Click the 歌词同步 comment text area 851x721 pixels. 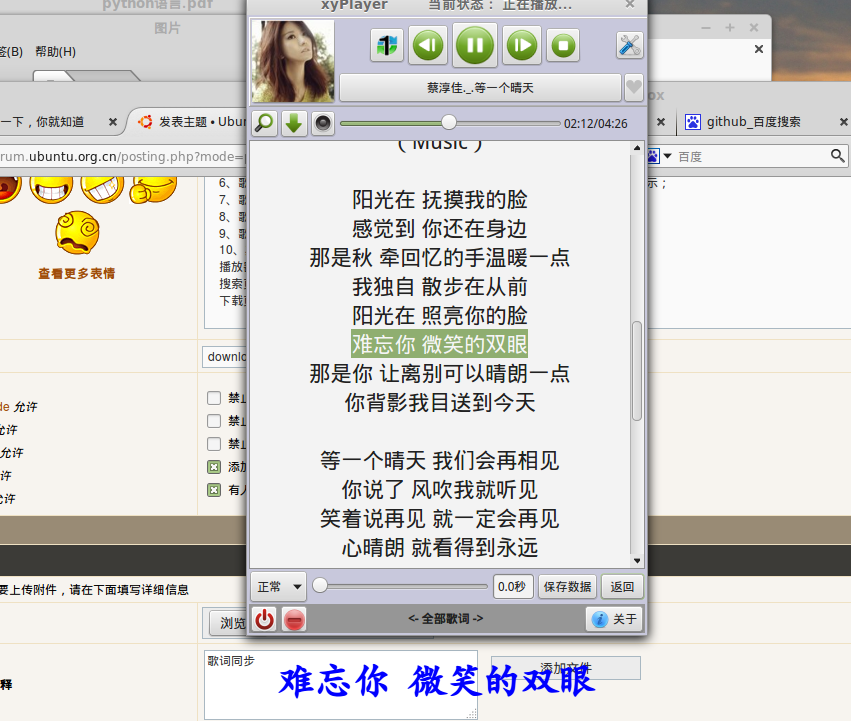tap(341, 685)
